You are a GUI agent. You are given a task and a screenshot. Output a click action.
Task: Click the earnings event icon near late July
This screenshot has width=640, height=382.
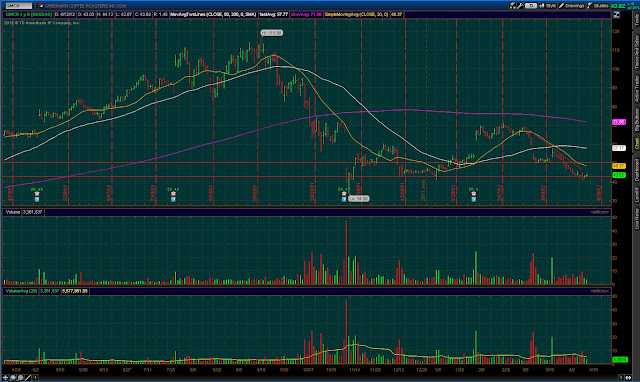pyautogui.click(x=173, y=198)
